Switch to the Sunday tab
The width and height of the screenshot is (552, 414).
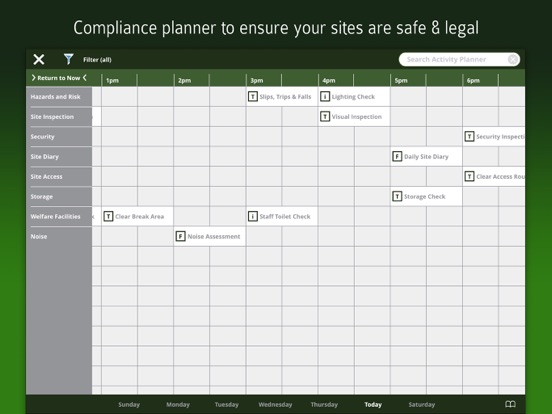pos(129,404)
